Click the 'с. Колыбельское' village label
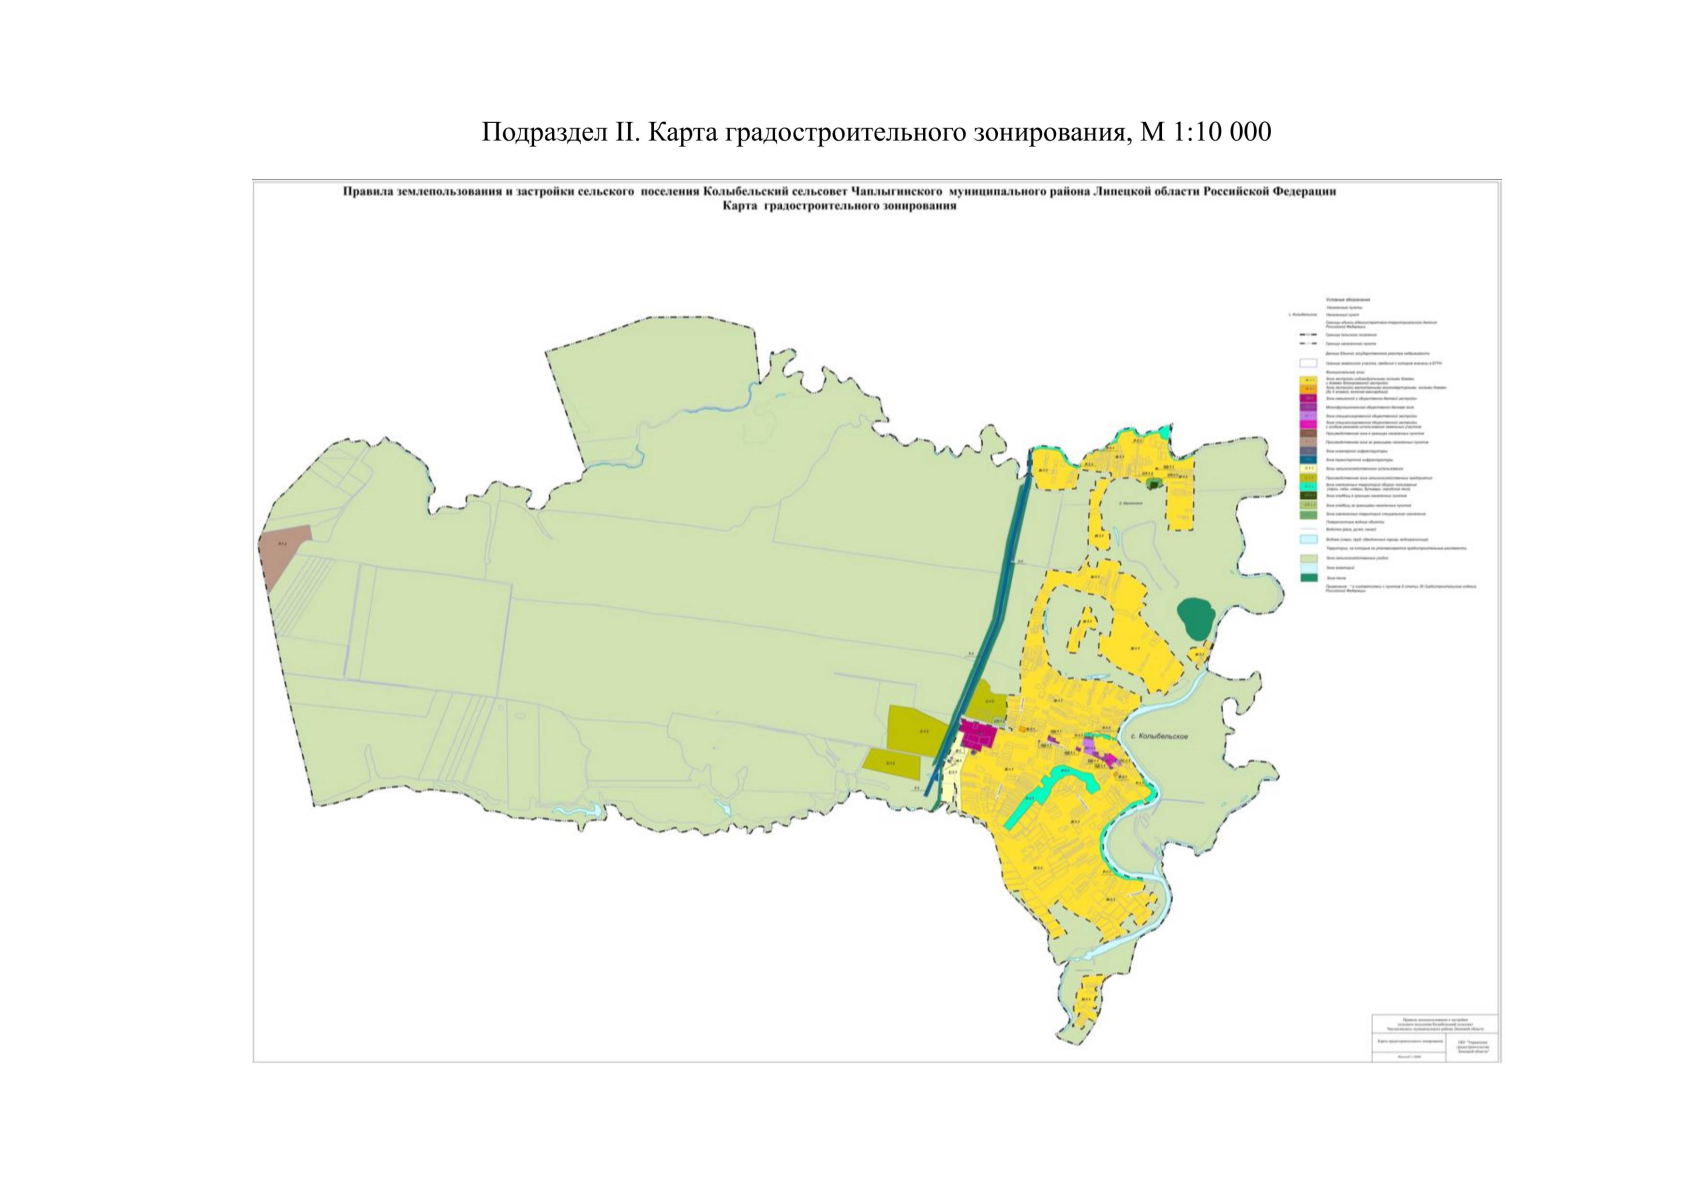 click(x=1158, y=737)
